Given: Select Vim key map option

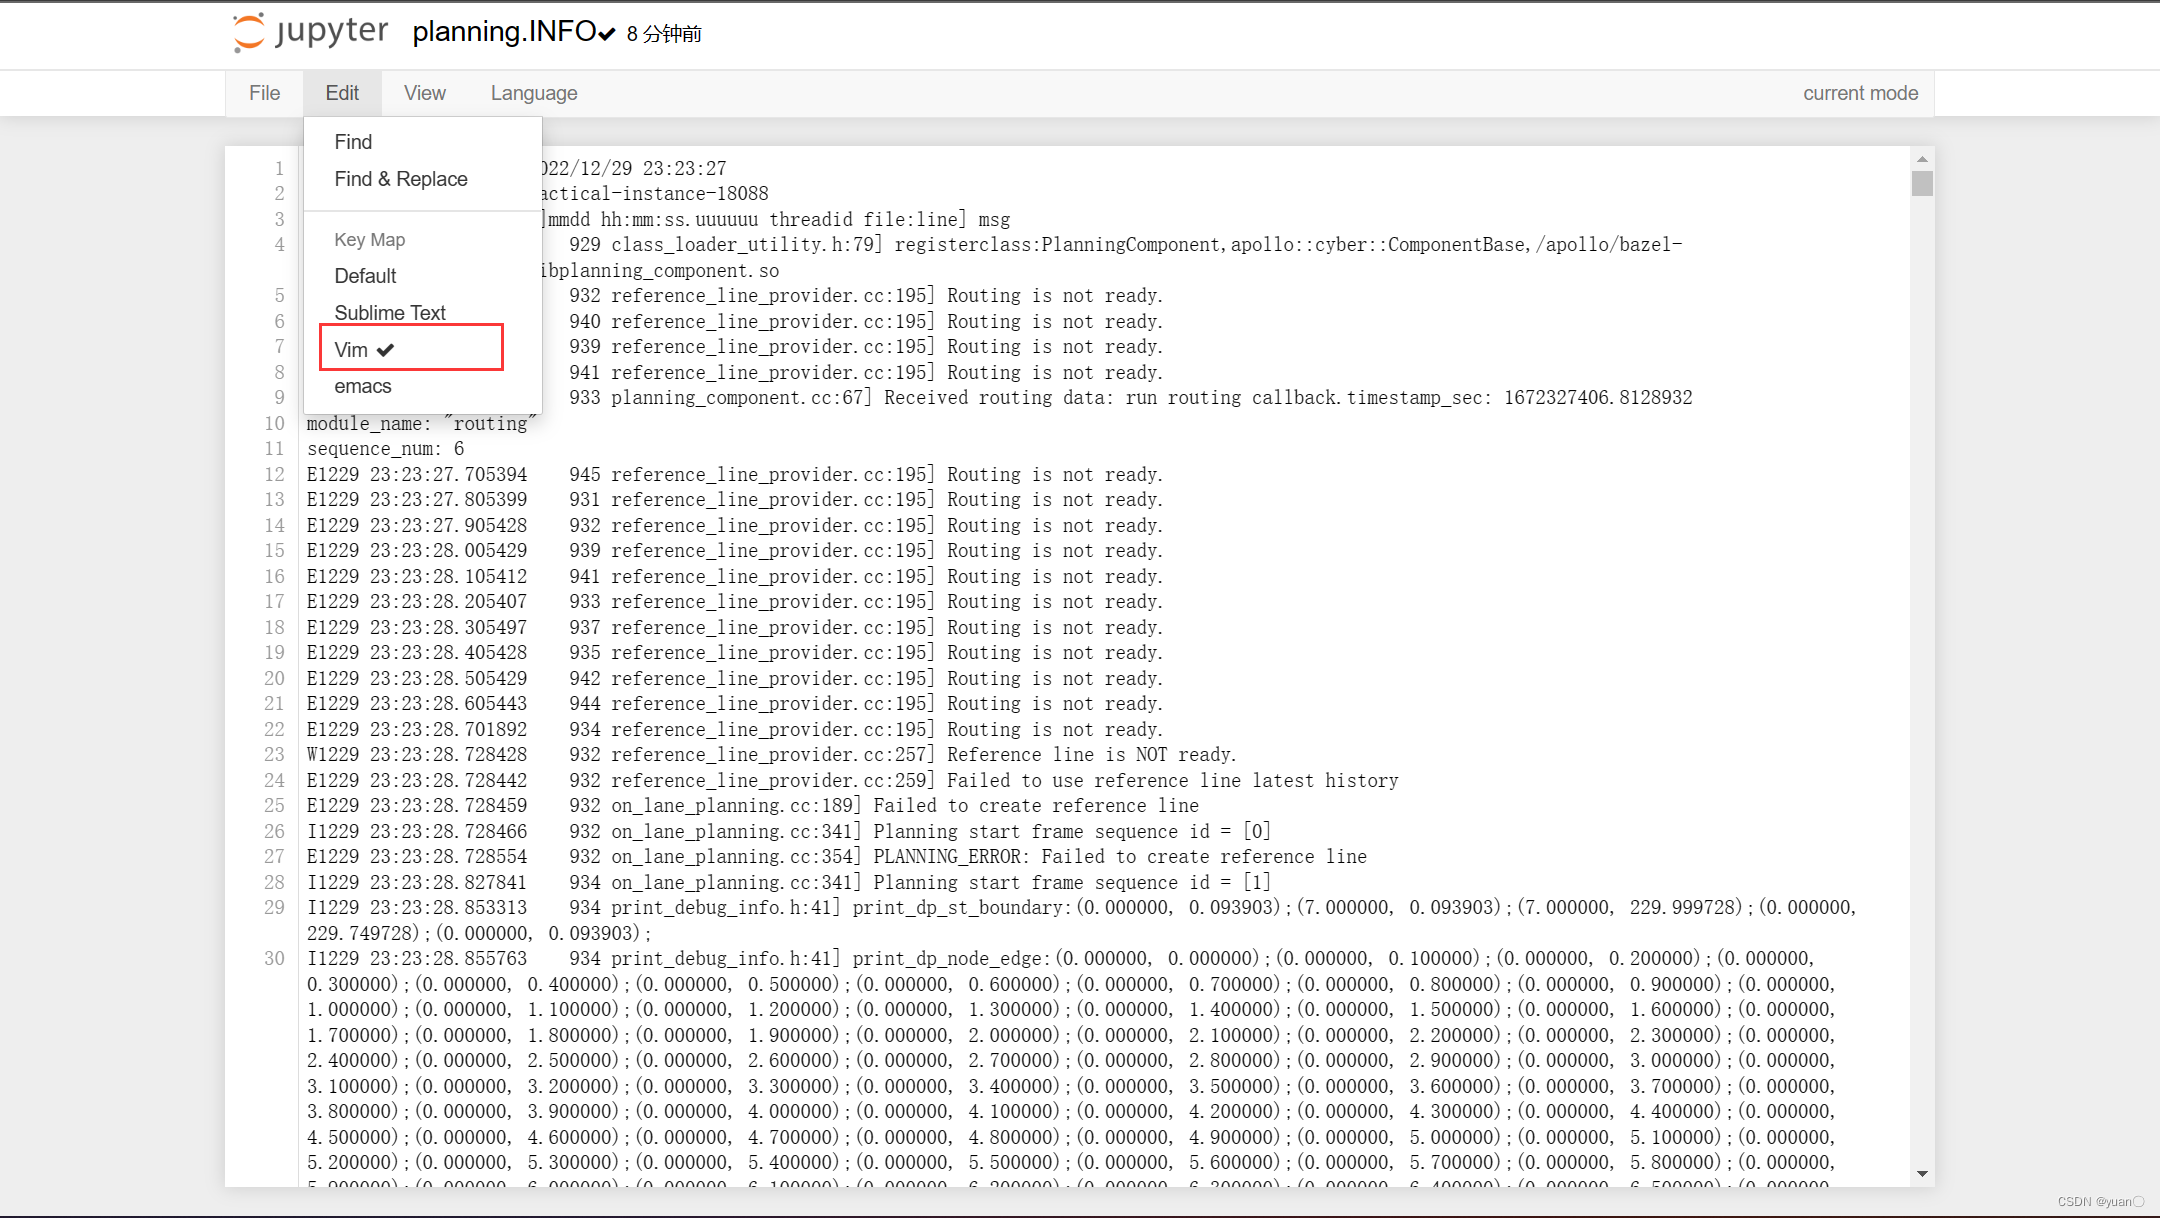Looking at the screenshot, I should coord(352,350).
